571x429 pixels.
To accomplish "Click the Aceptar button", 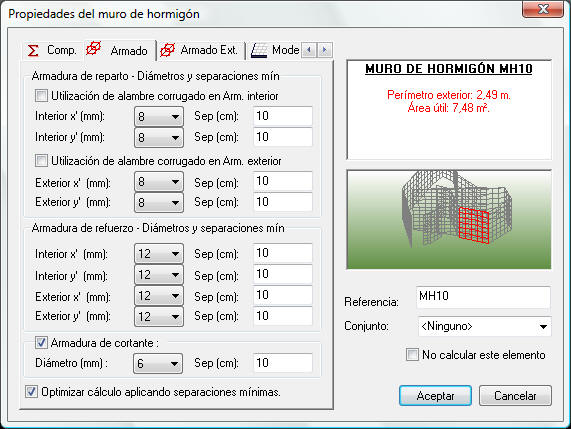I will 435,396.
